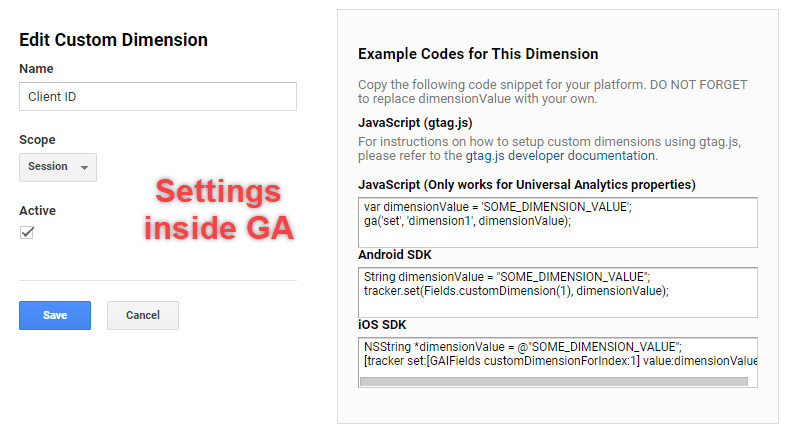The image size is (793, 437).
Task: Click the iOS SDK horizontal scrollbar
Action: [x=554, y=381]
